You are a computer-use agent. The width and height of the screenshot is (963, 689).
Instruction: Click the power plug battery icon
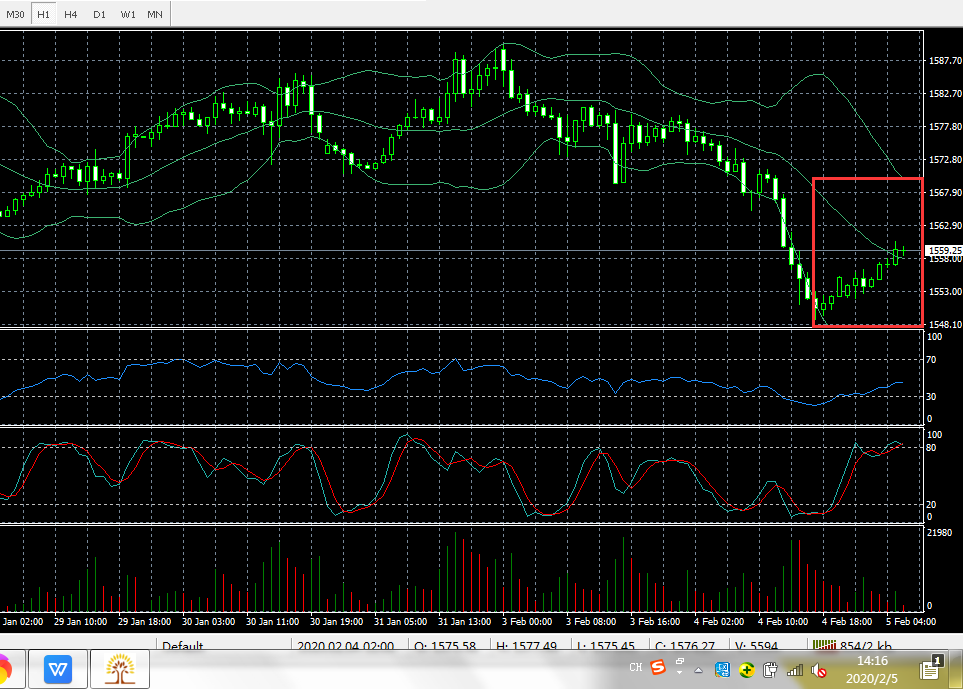[x=771, y=669]
